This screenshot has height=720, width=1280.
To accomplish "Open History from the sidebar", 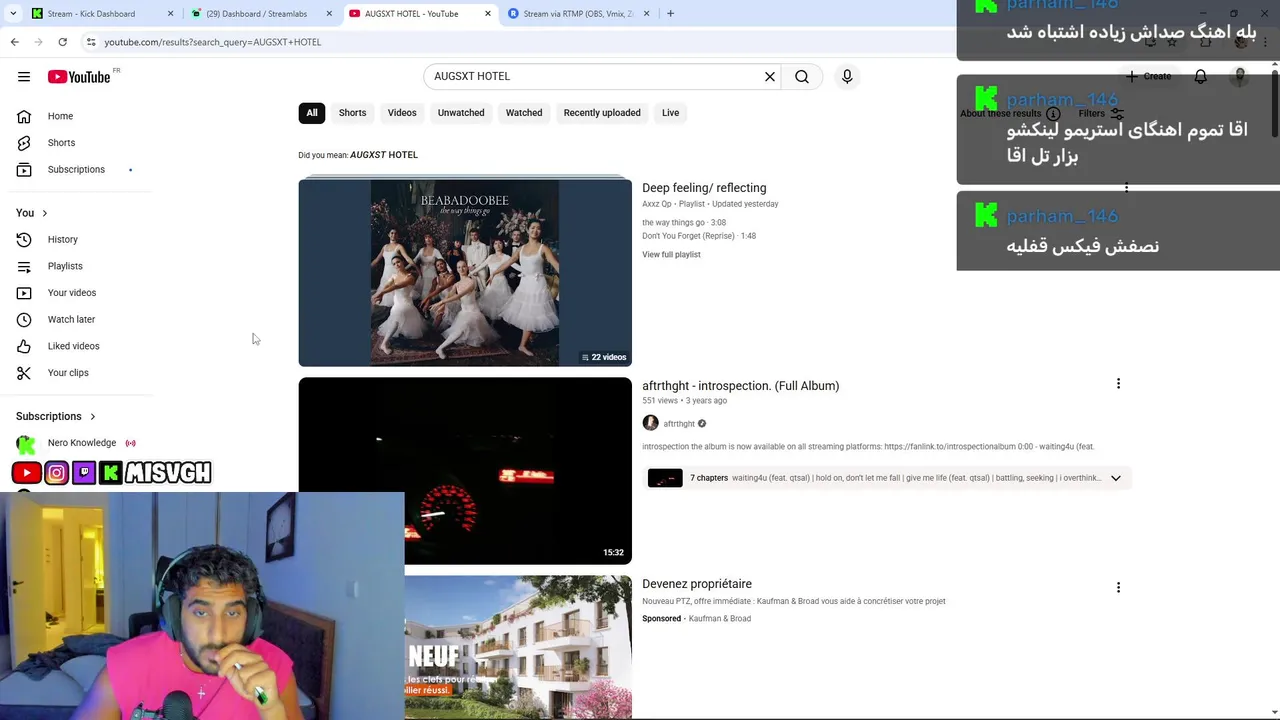I will (x=62, y=240).
